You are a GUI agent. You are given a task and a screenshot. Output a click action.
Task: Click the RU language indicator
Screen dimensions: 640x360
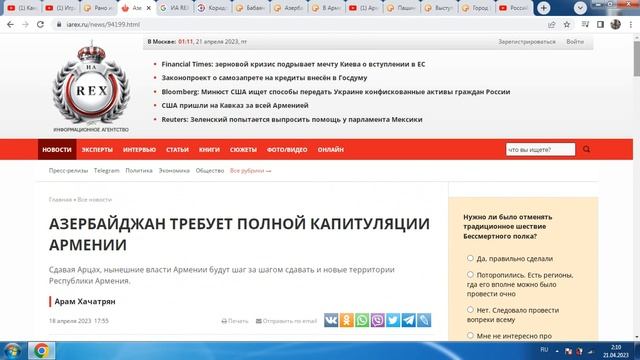544,350
